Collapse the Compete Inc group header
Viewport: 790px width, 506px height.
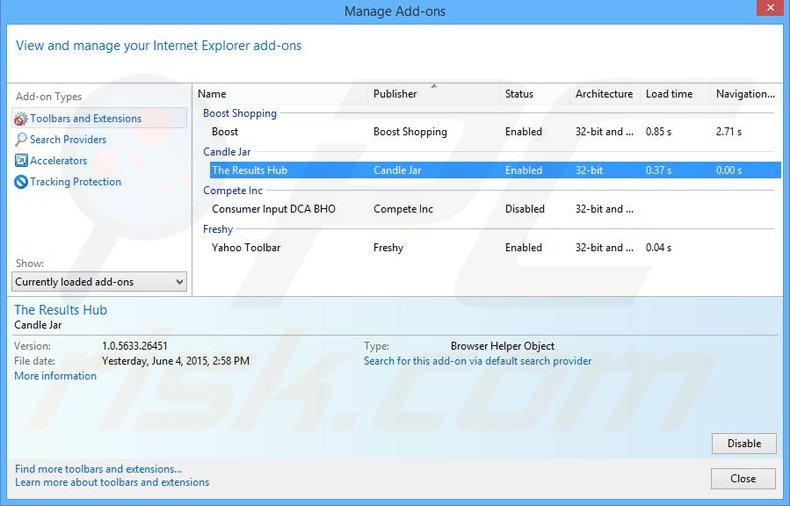[233, 191]
